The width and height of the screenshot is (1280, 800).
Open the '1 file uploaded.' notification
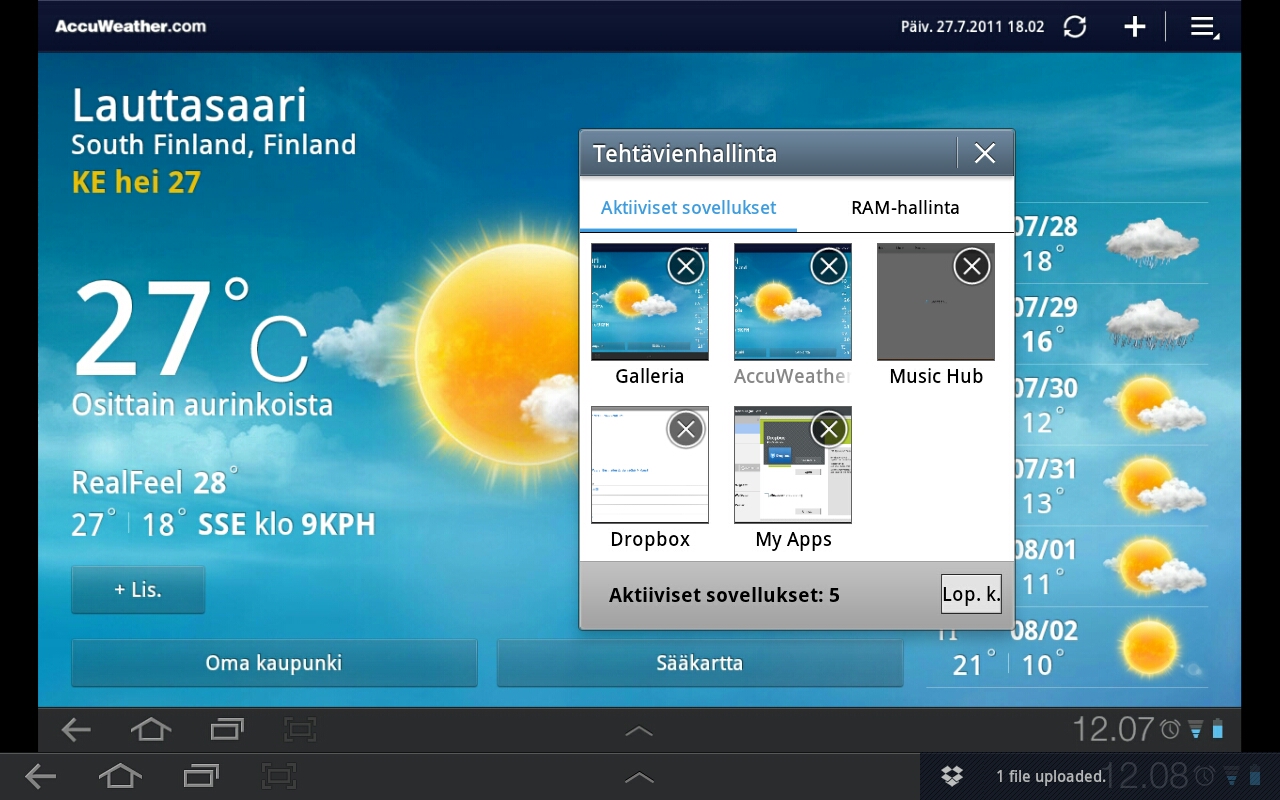tap(1051, 776)
